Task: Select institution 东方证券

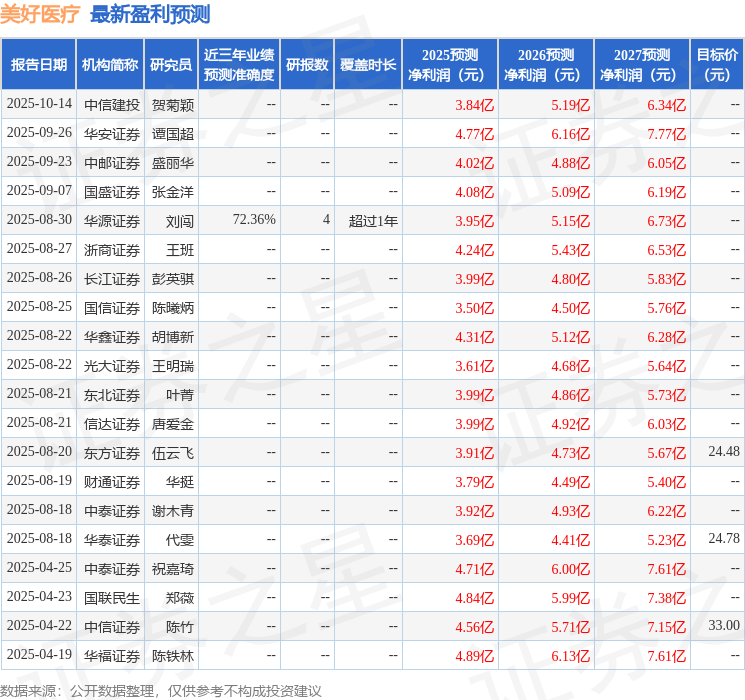Action: 112,453
